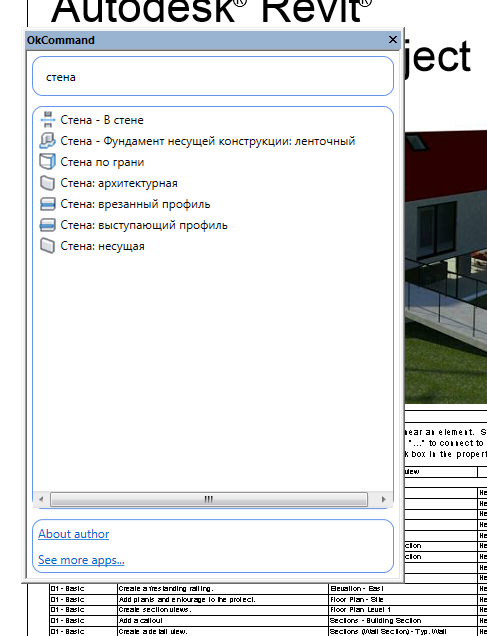Click the 'выступающий профиль' sweep icon
The height and width of the screenshot is (636, 487).
[x=47, y=225]
